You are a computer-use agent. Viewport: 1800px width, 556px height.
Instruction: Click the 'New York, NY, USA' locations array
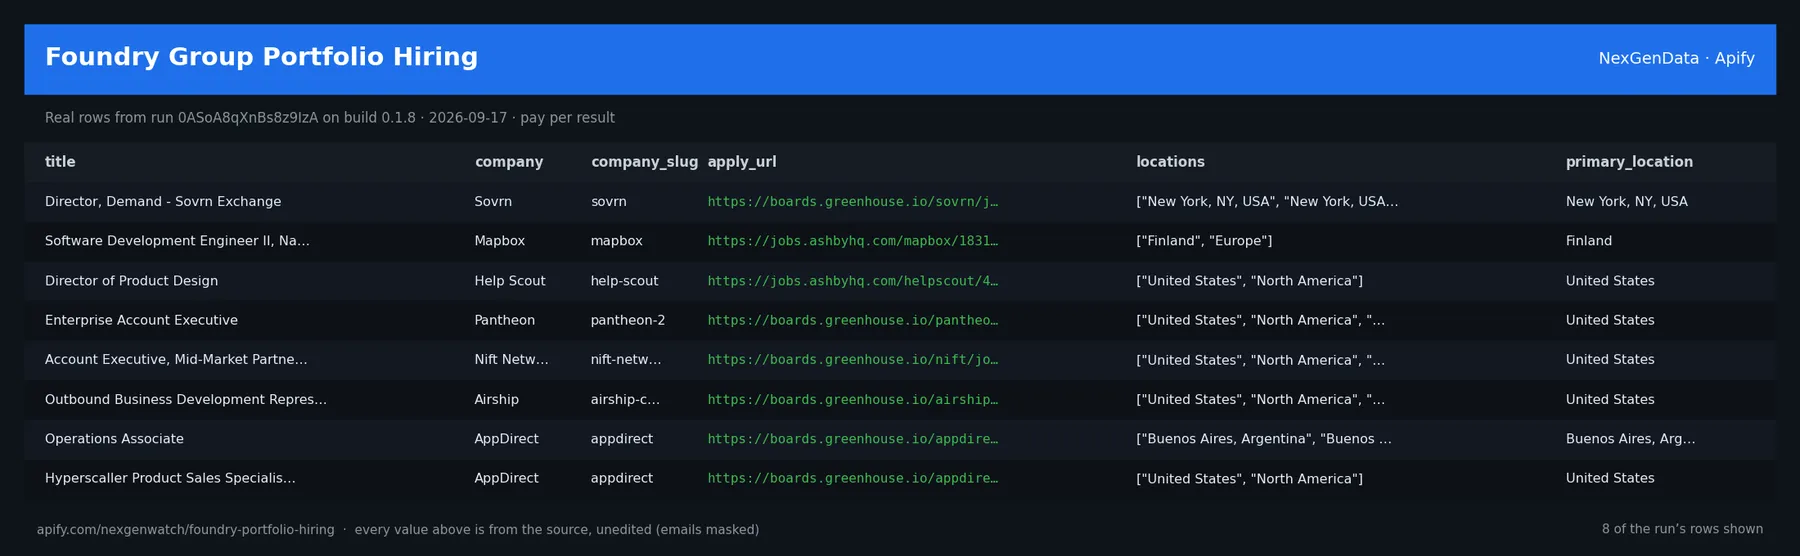pos(1267,202)
